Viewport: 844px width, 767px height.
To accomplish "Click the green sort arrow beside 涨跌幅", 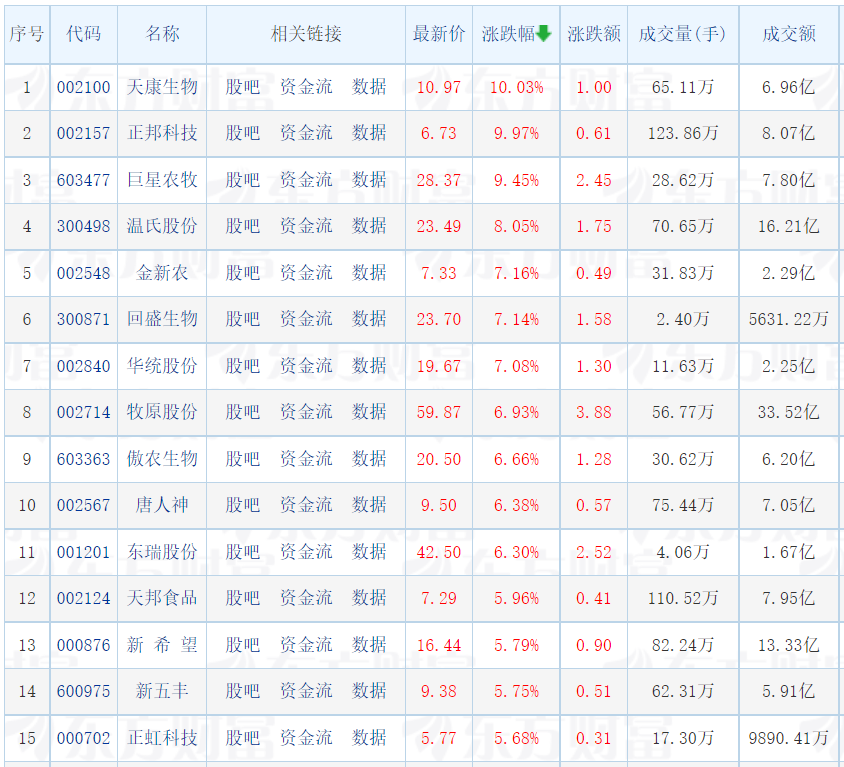I will (544, 33).
